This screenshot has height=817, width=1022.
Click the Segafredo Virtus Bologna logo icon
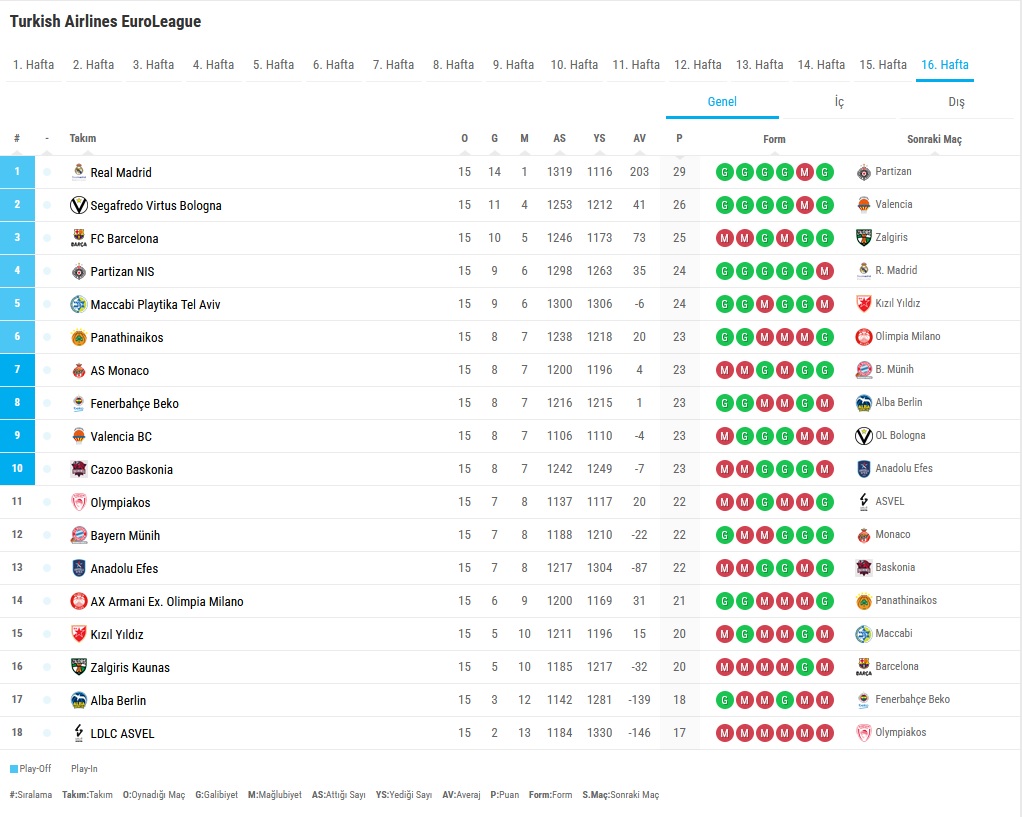[x=79, y=205]
